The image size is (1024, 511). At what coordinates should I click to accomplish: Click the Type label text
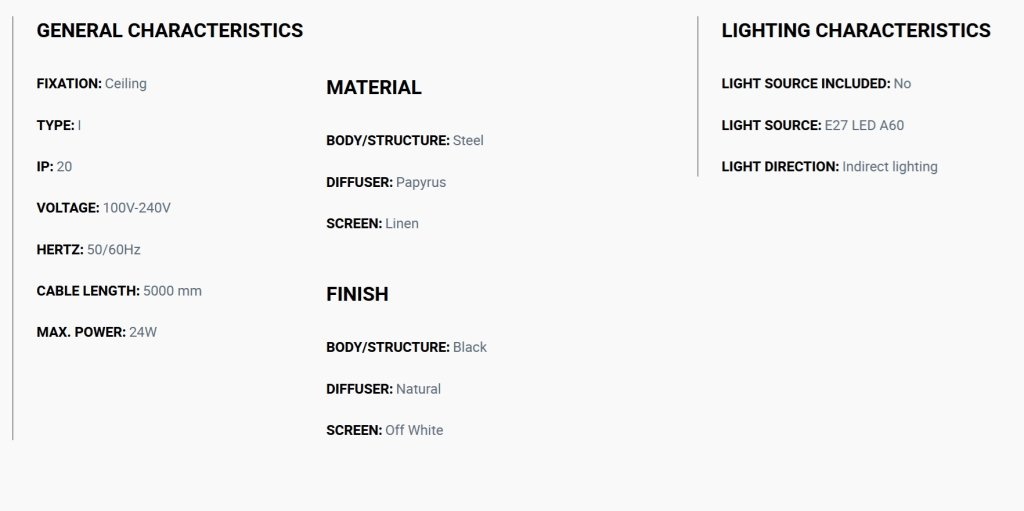click(x=56, y=125)
